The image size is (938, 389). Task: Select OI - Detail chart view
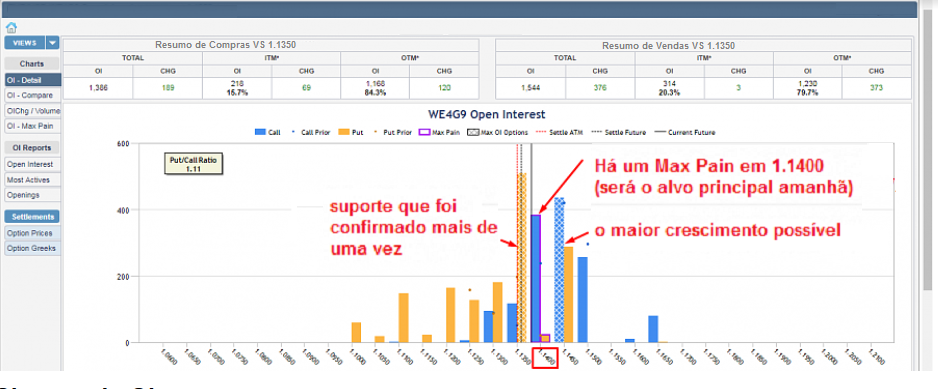pos(32,80)
